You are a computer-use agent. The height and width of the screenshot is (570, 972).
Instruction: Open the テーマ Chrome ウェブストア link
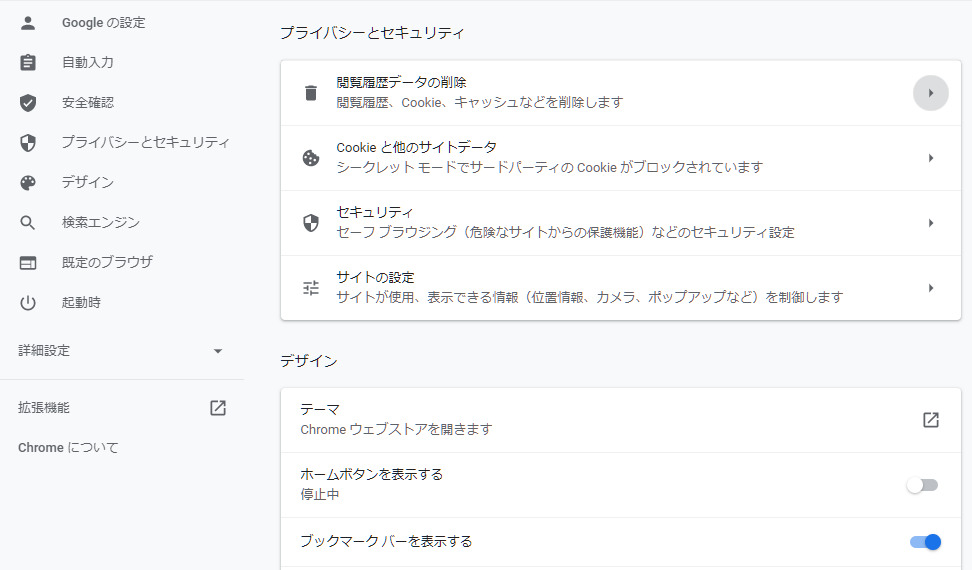pyautogui.click(x=931, y=420)
